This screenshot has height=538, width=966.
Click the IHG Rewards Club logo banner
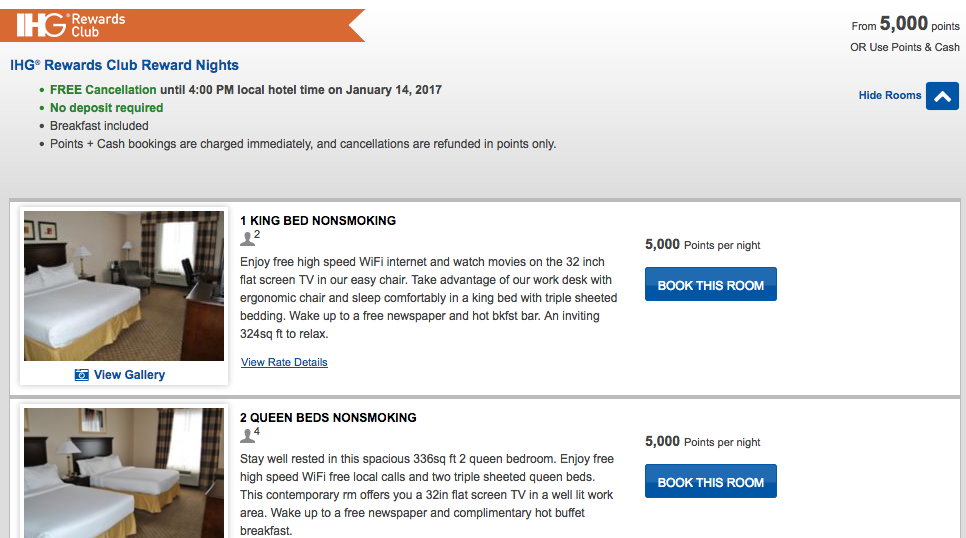coord(180,25)
